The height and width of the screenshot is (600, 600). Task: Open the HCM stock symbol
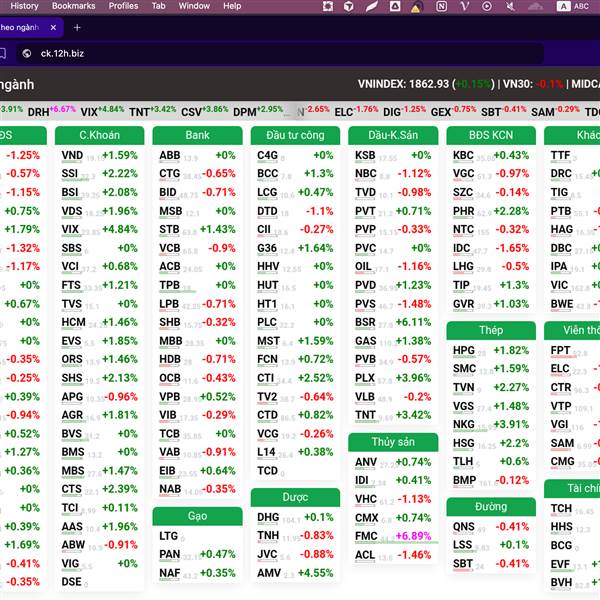[73, 322]
